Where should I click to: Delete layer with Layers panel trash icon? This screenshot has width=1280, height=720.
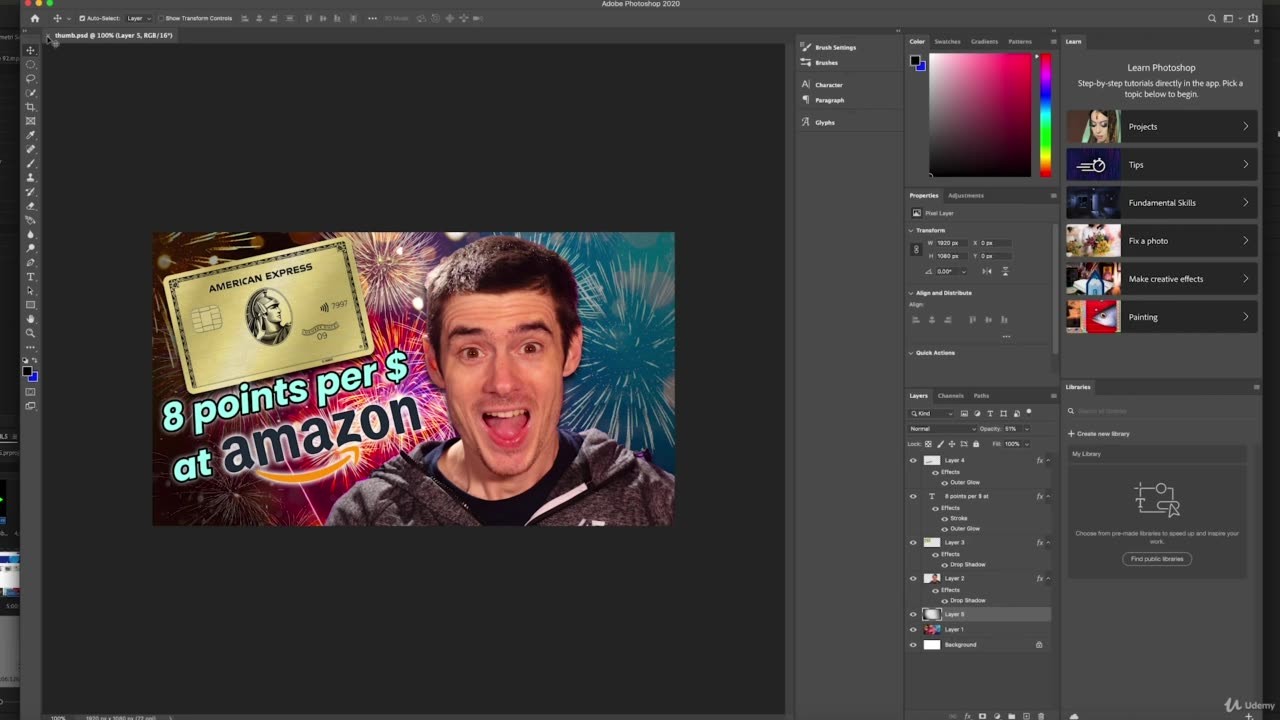click(x=1041, y=716)
